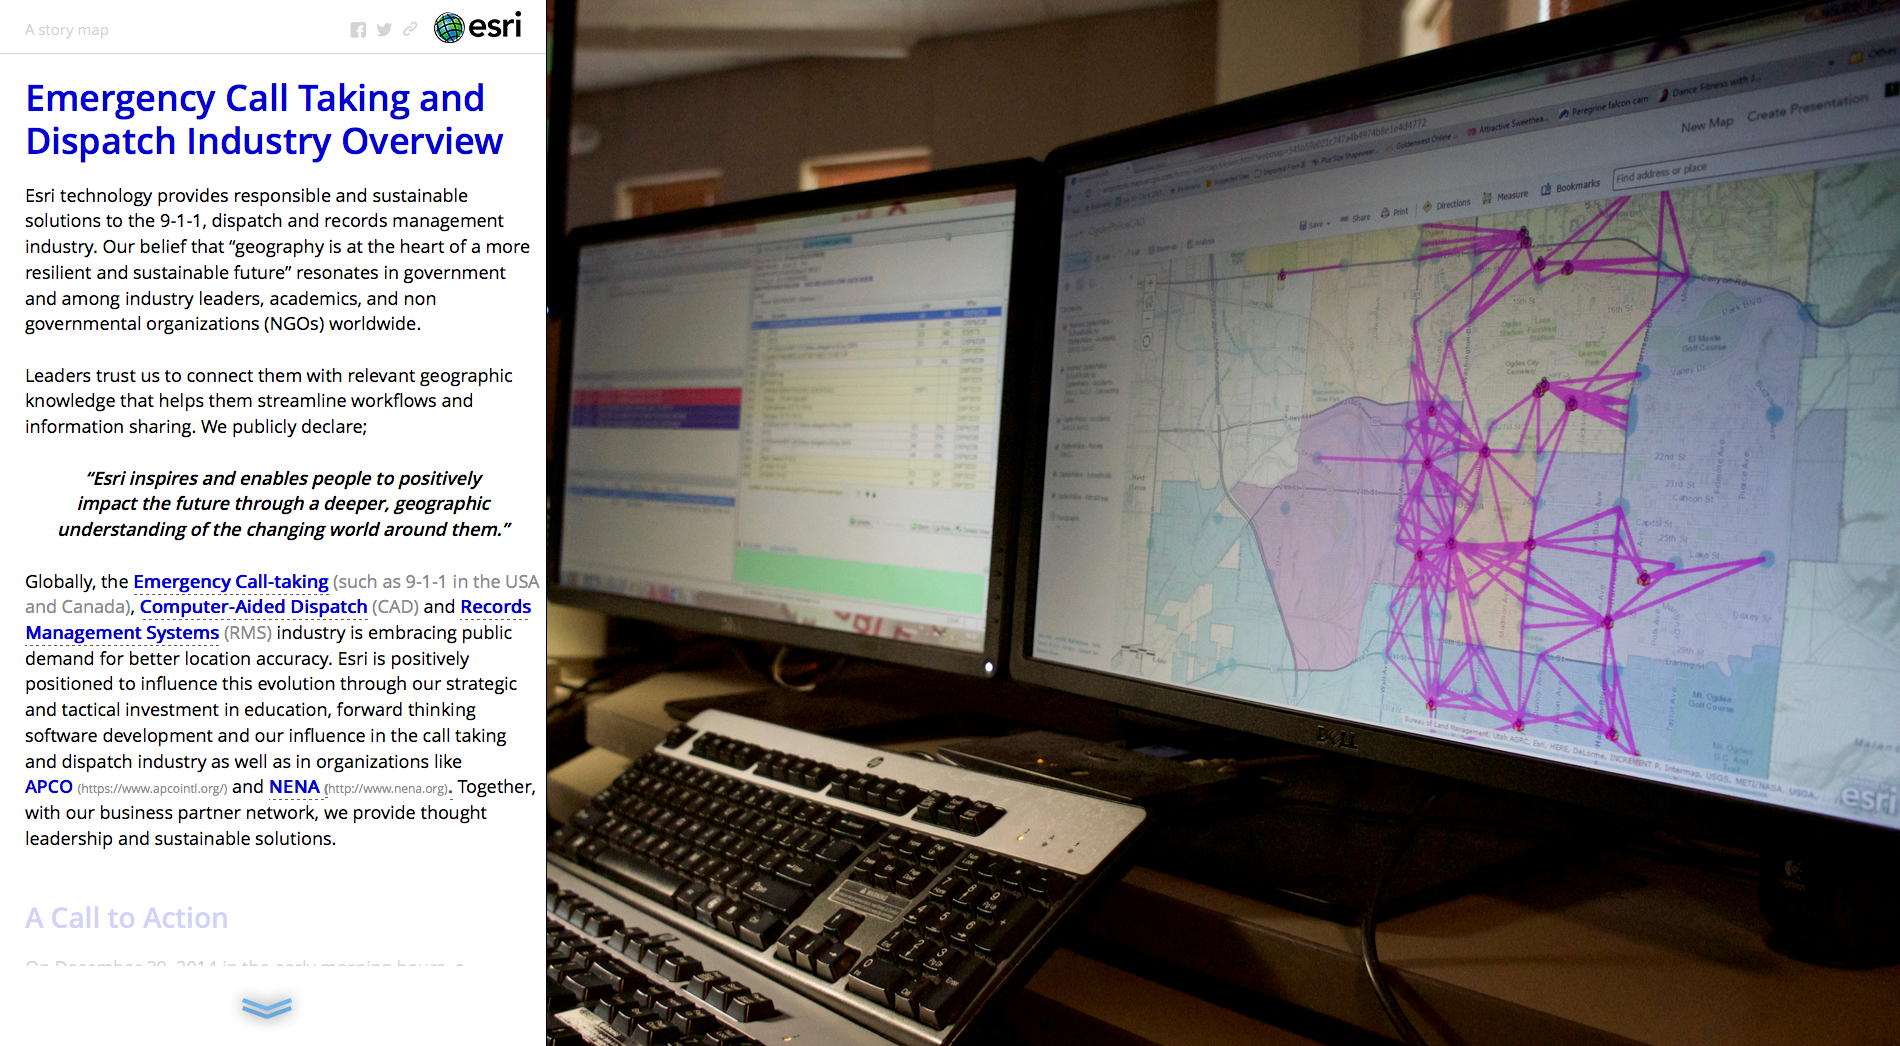Click the paragraph starting 'Leaders trust us to connect'
Screen dimensions: 1900x1046
click(269, 401)
